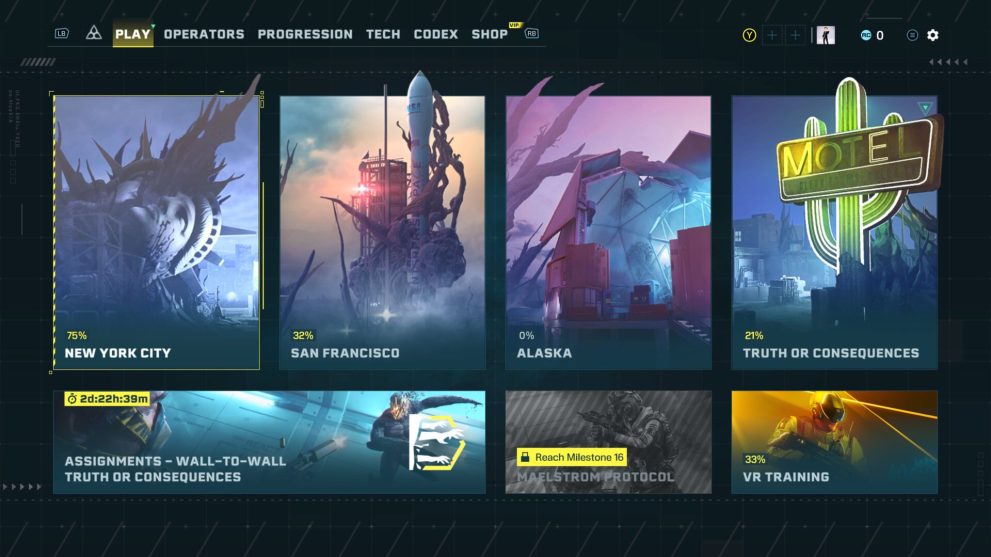Image resolution: width=991 pixels, height=557 pixels.
Task: Click the RB bumper icon
Action: point(532,34)
